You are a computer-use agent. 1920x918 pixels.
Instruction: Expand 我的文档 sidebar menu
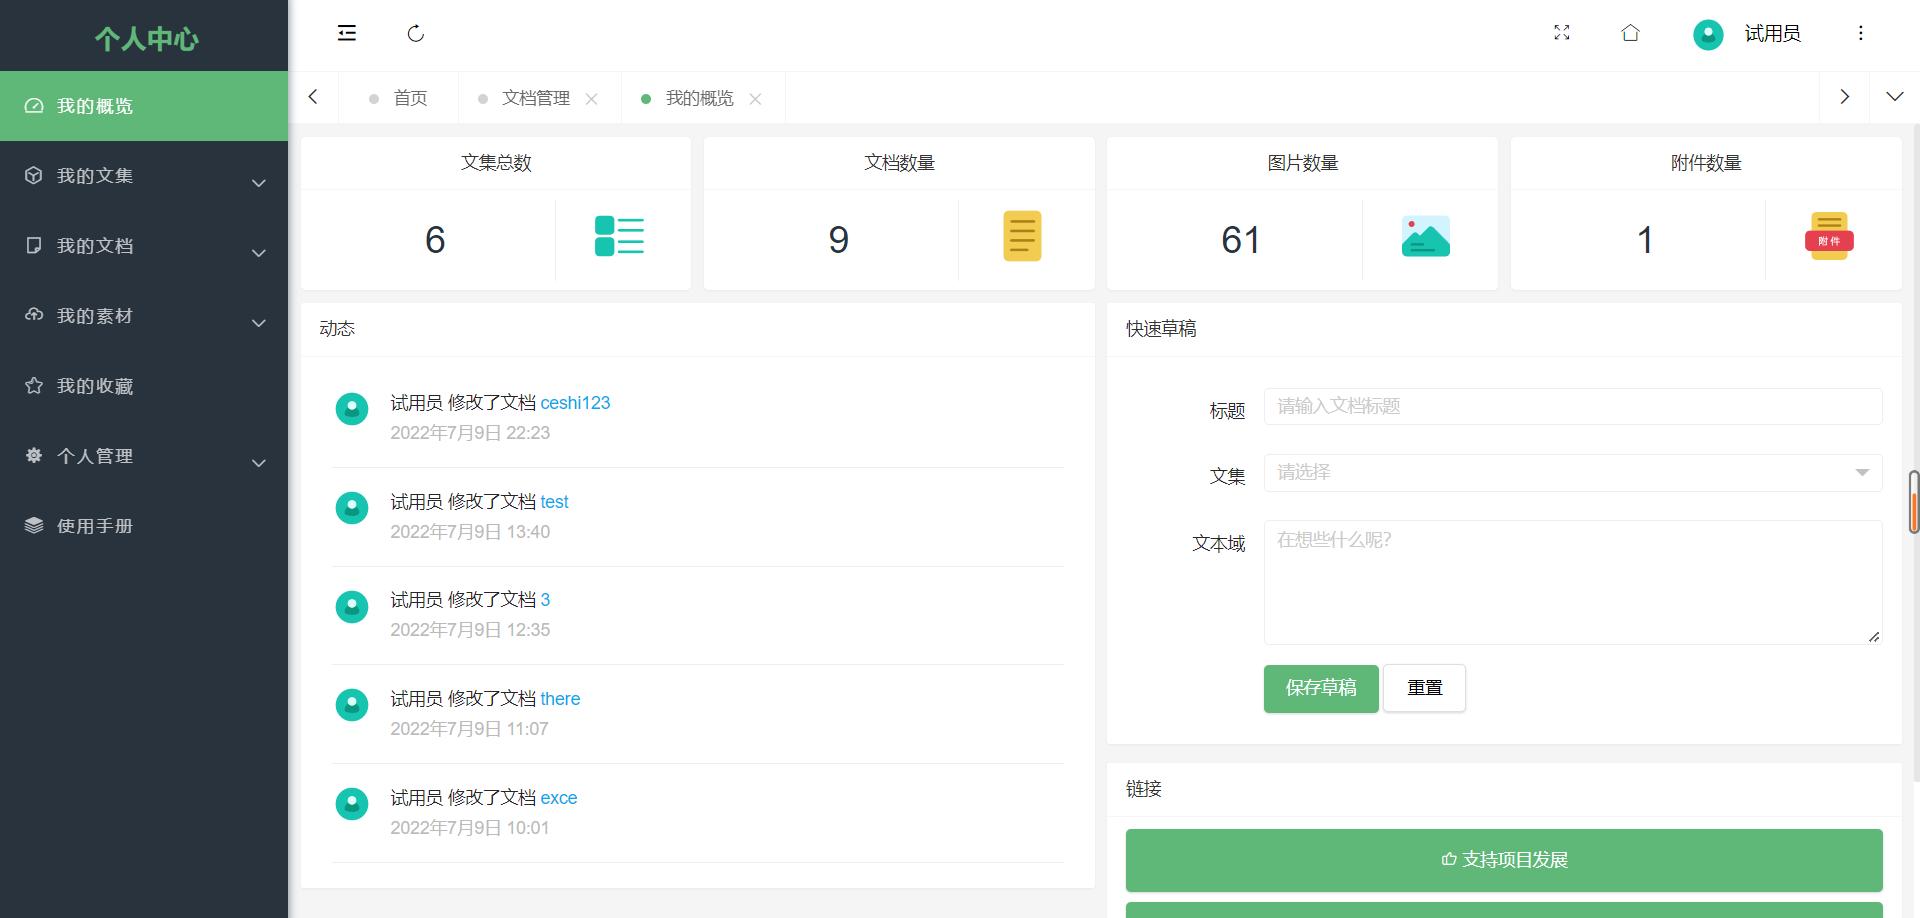coord(144,246)
